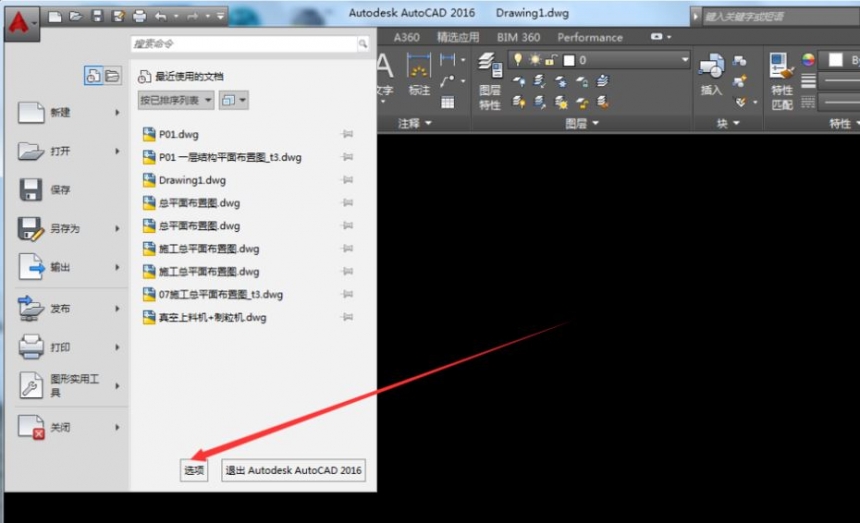Switch to the A360 ribbon tab

point(406,37)
